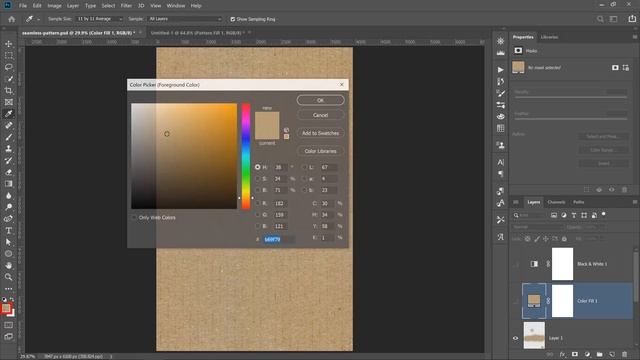The height and width of the screenshot is (360, 640).
Task: Select the Clone Stamp tool
Action: point(9,149)
